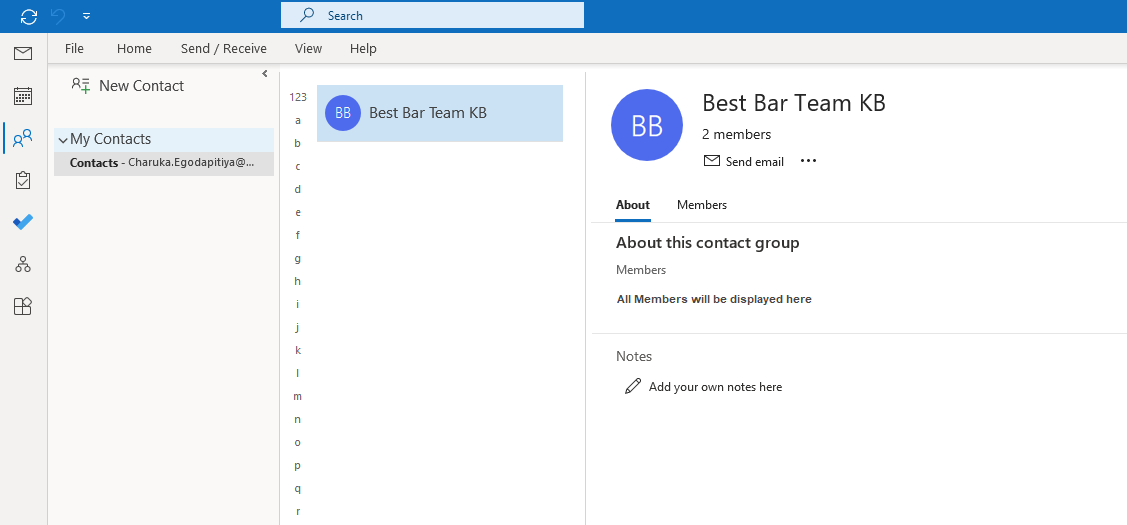The width and height of the screenshot is (1127, 525).
Task: Open the Tasks clipboard icon
Action: [23, 181]
